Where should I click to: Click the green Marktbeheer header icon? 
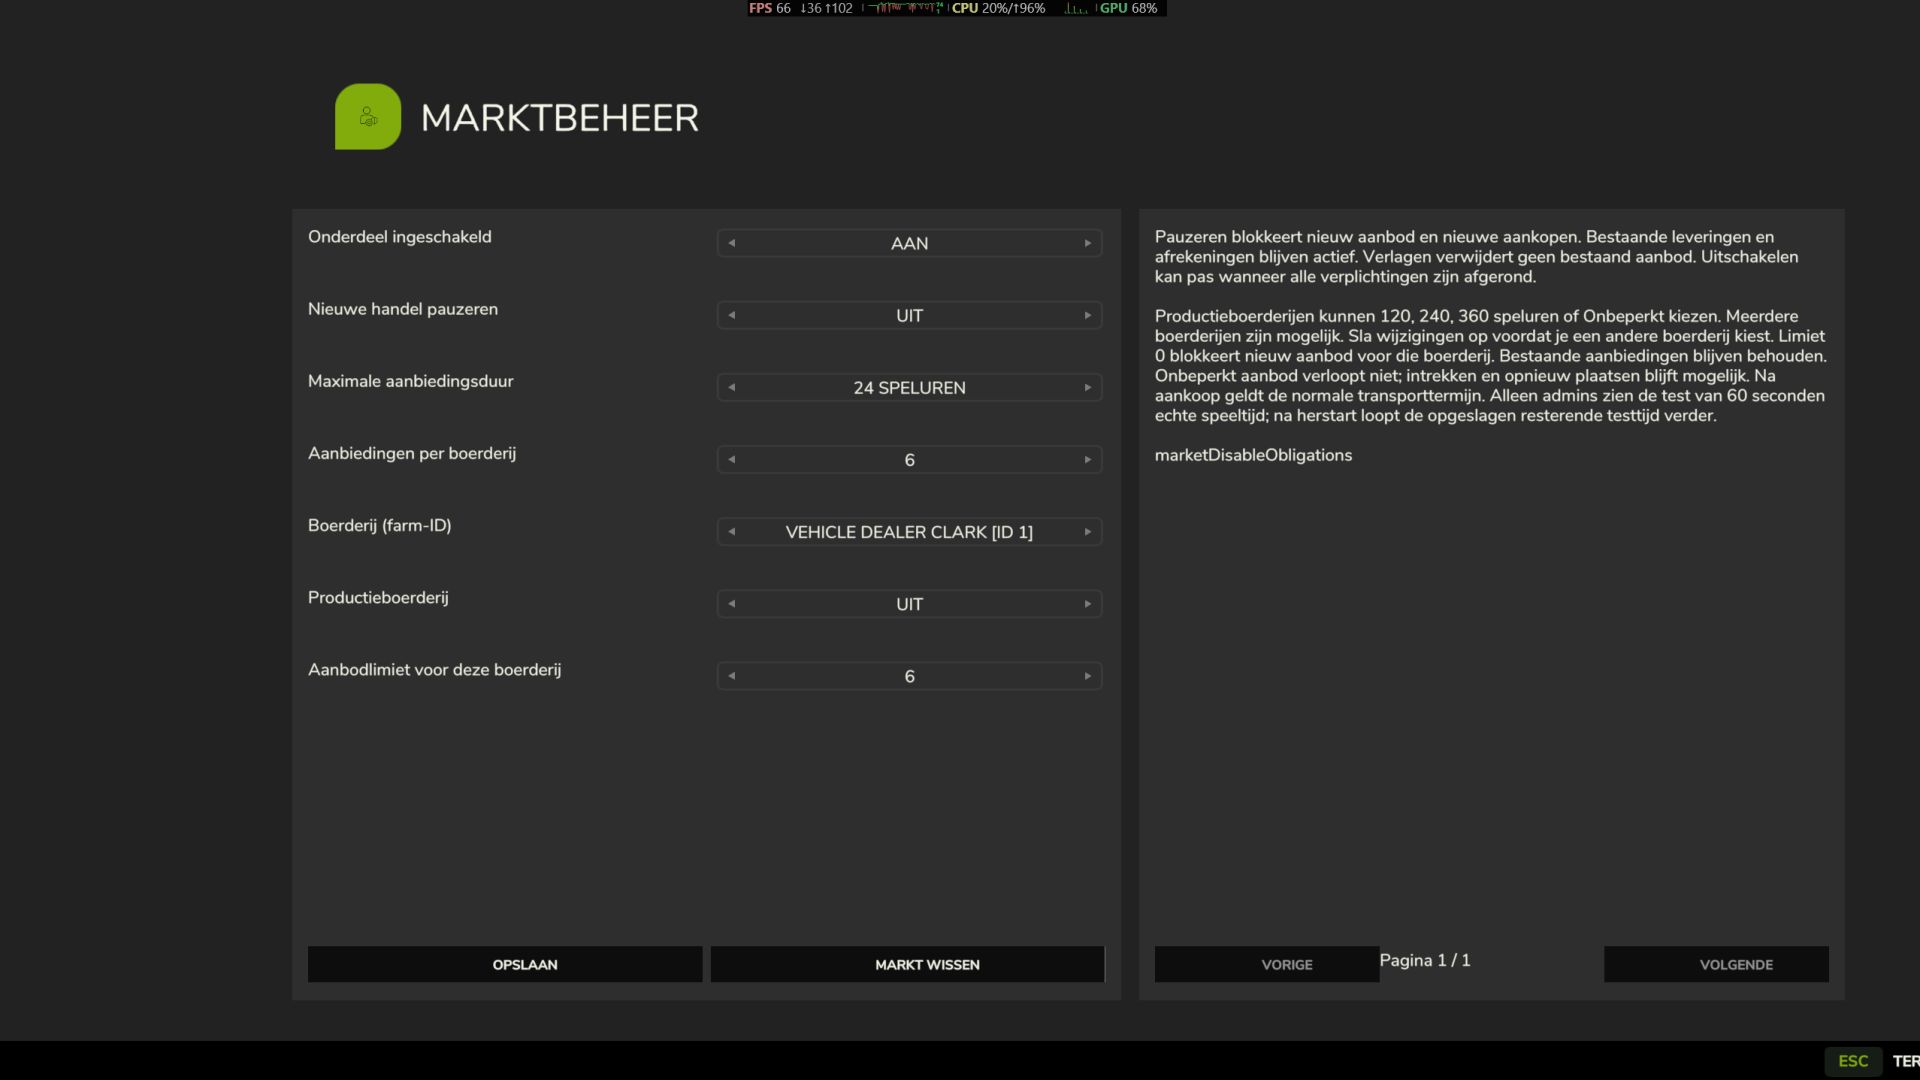coord(368,117)
